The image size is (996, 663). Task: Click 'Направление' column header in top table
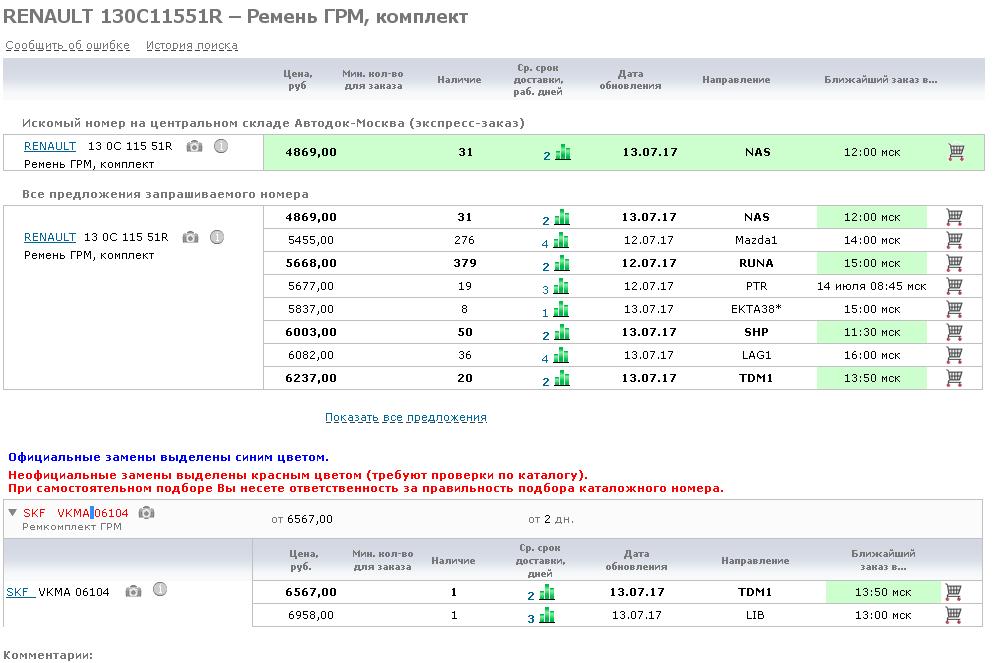[x=735, y=80]
